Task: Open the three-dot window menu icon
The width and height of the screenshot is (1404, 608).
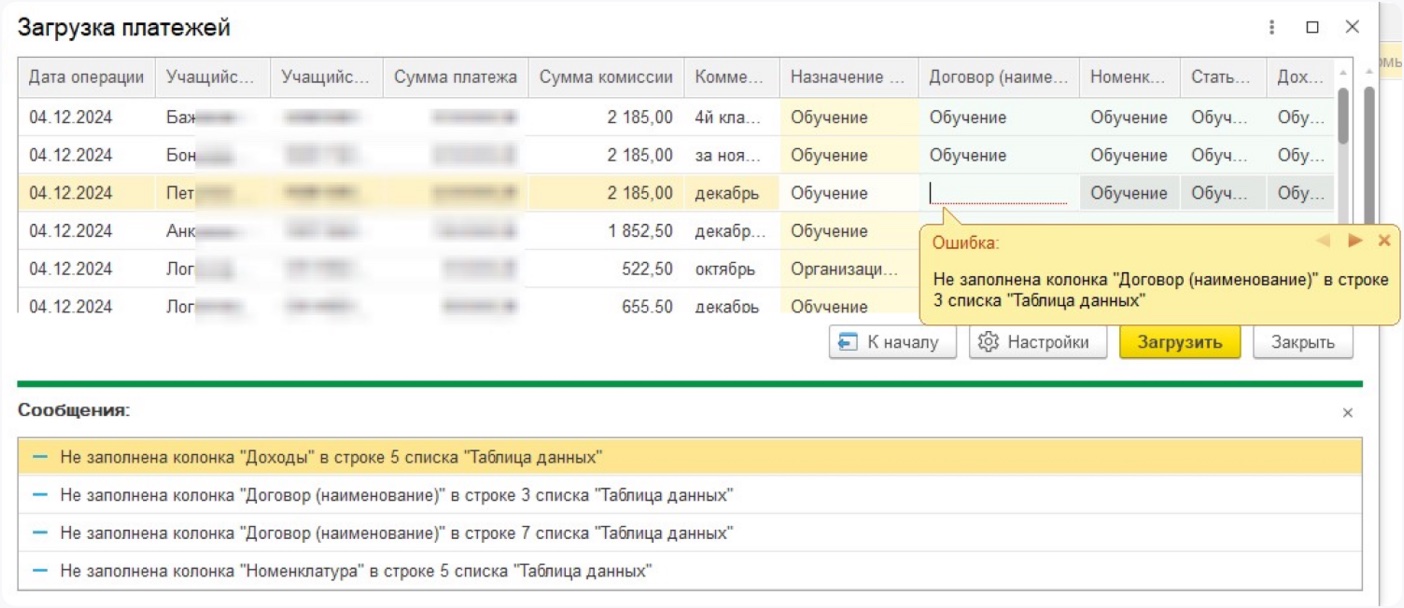Action: coord(1272,27)
